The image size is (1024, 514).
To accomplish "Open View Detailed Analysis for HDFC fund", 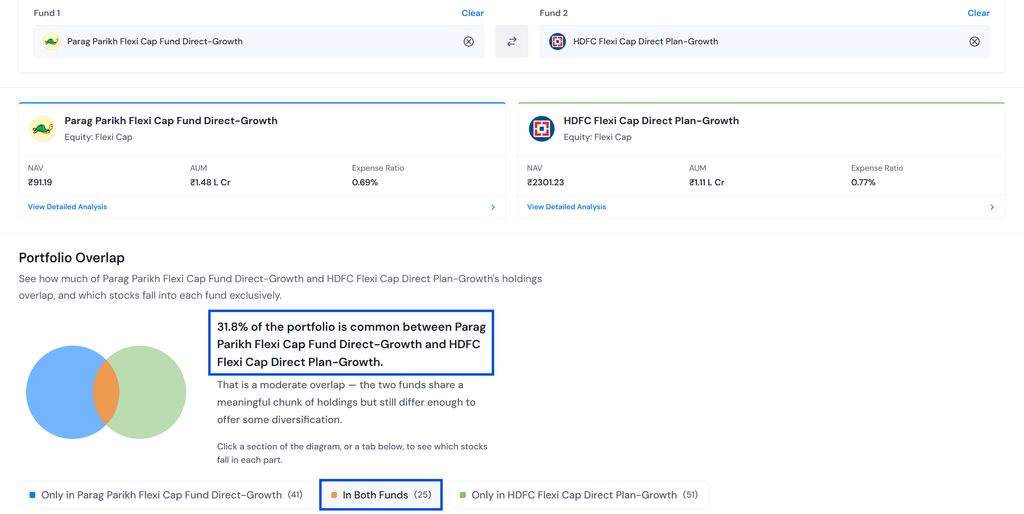I will click(566, 206).
